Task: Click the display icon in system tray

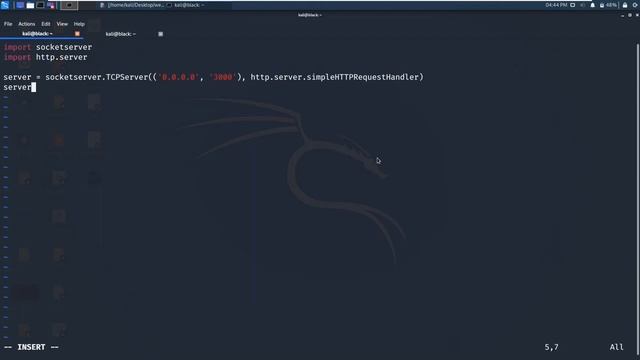Action: tap(573, 5)
